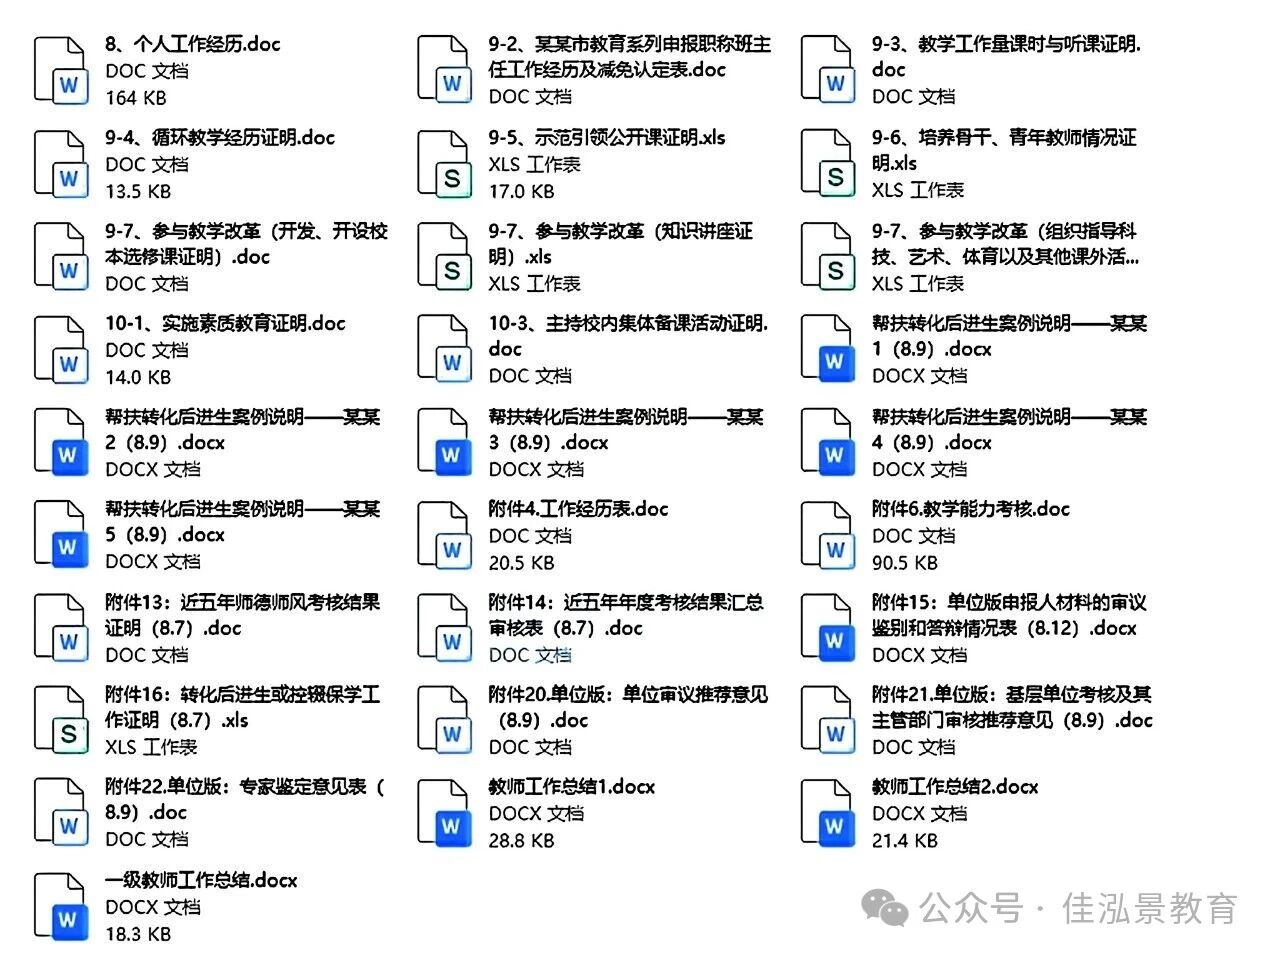Select the 9-2 班主任工作经历及减免认定表 file name
This screenshot has width=1280, height=960.
629,57
